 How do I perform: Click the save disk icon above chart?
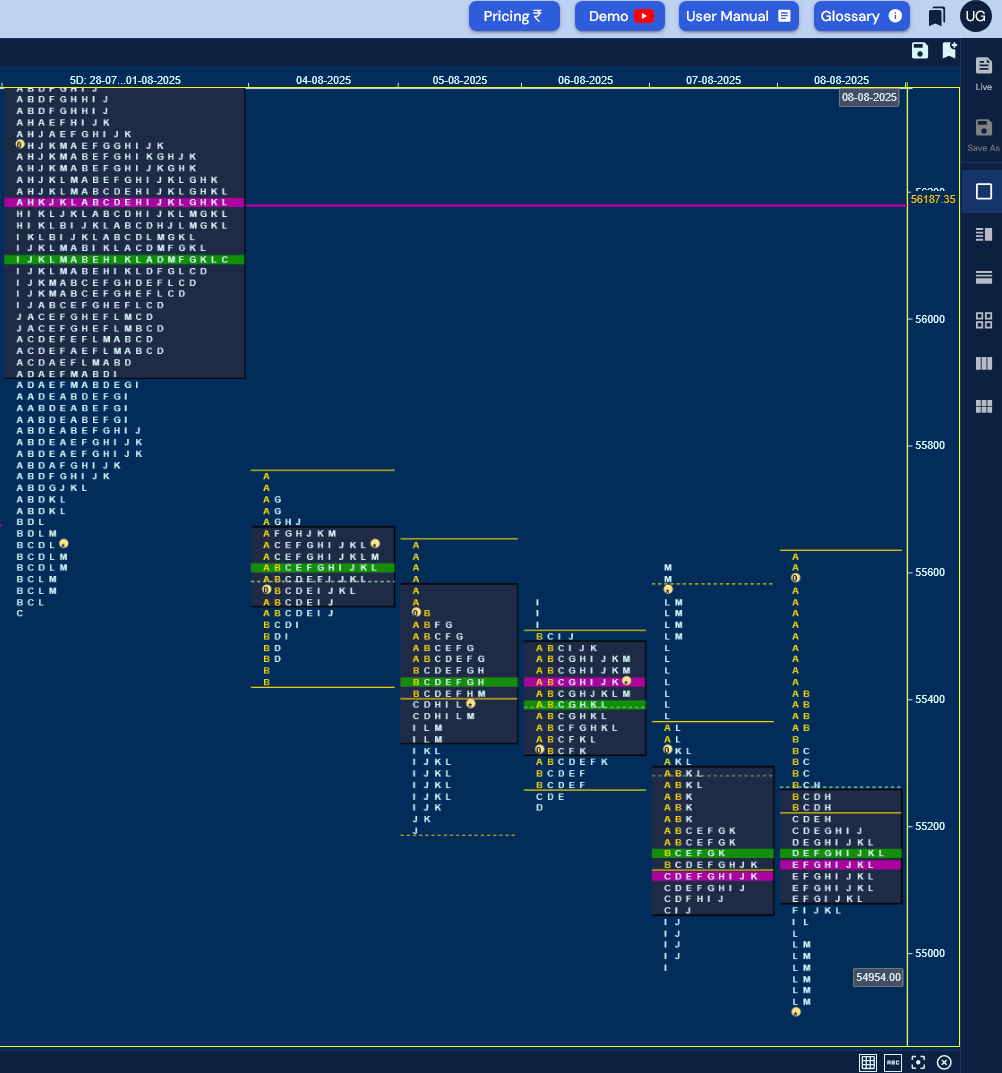[920, 51]
